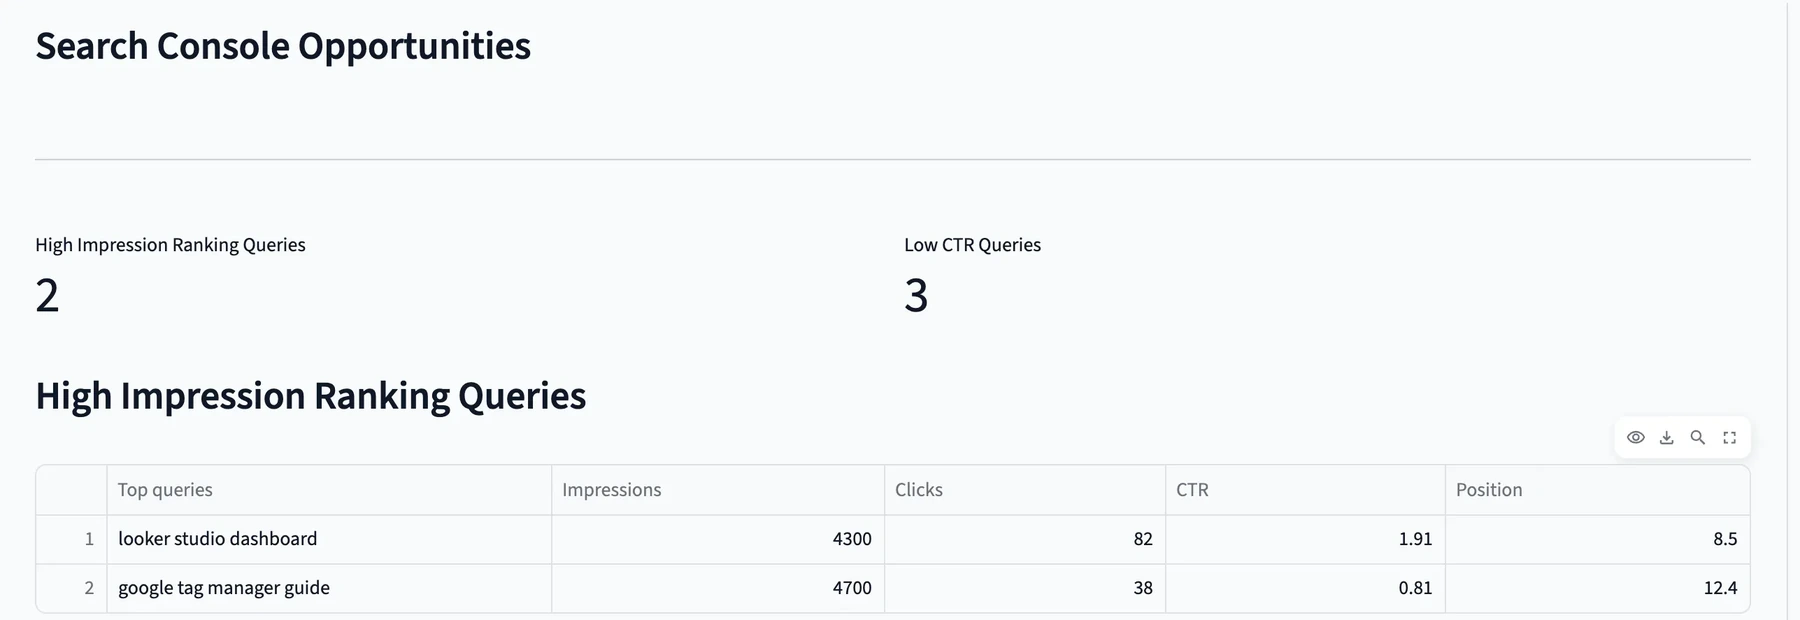The height and width of the screenshot is (620, 1800).
Task: Sort by Position column header
Action: (1597, 490)
